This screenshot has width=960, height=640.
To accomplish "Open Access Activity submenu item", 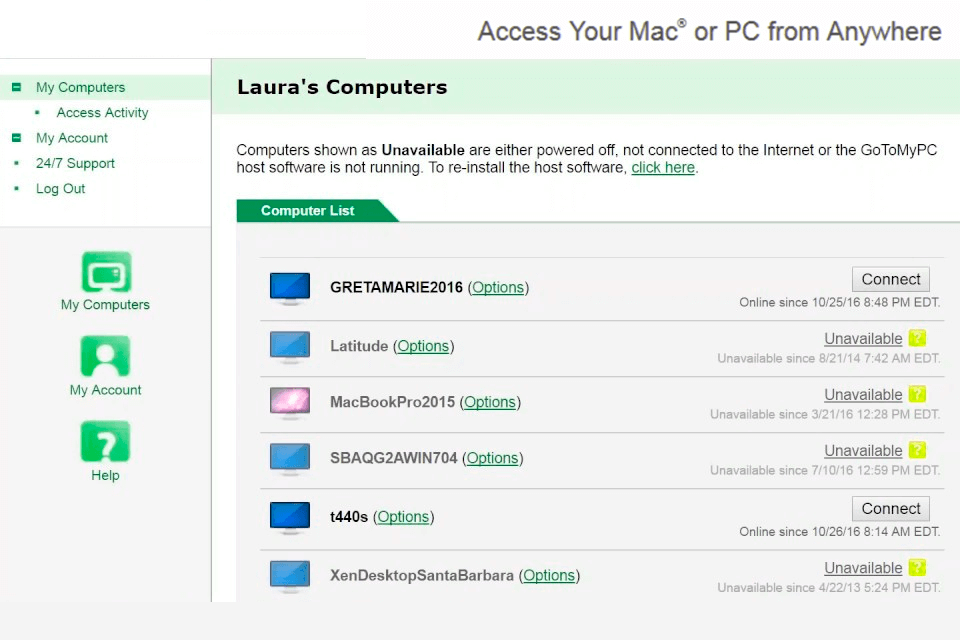I will 102,113.
